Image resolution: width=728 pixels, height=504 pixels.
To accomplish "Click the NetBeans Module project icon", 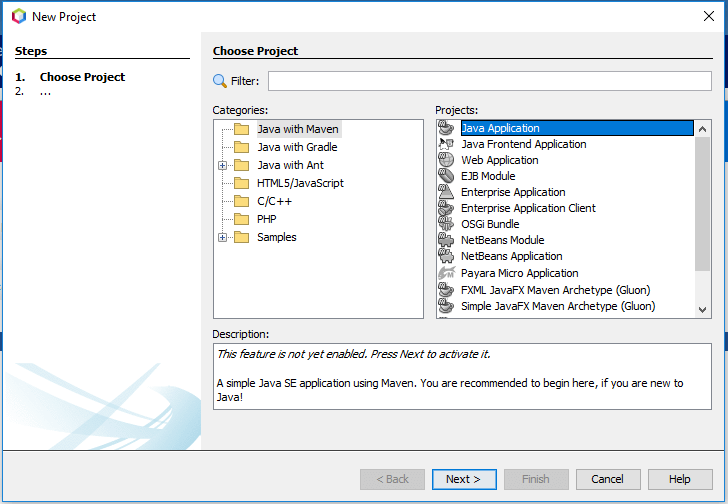I will (x=446, y=240).
